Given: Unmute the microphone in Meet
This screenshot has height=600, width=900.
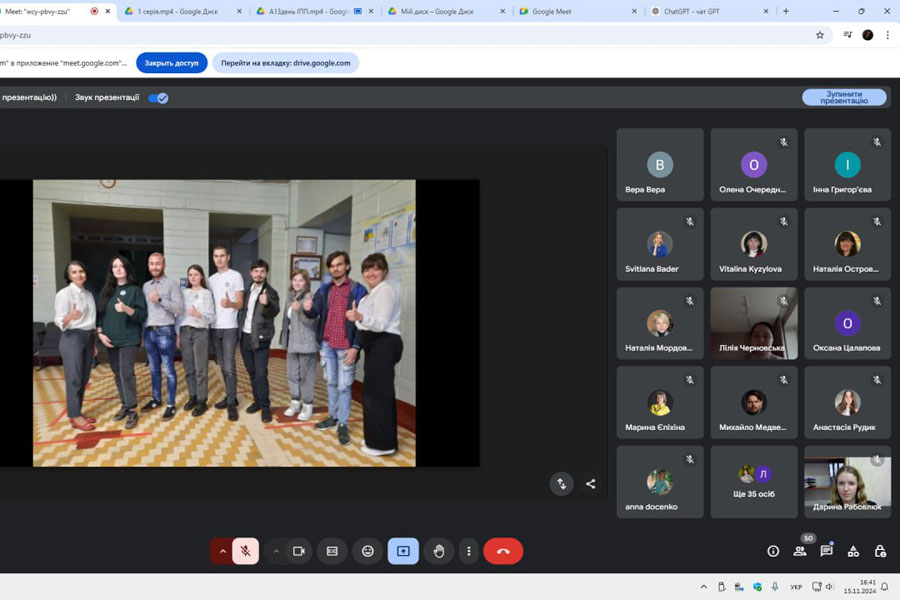Looking at the screenshot, I should pyautogui.click(x=245, y=551).
